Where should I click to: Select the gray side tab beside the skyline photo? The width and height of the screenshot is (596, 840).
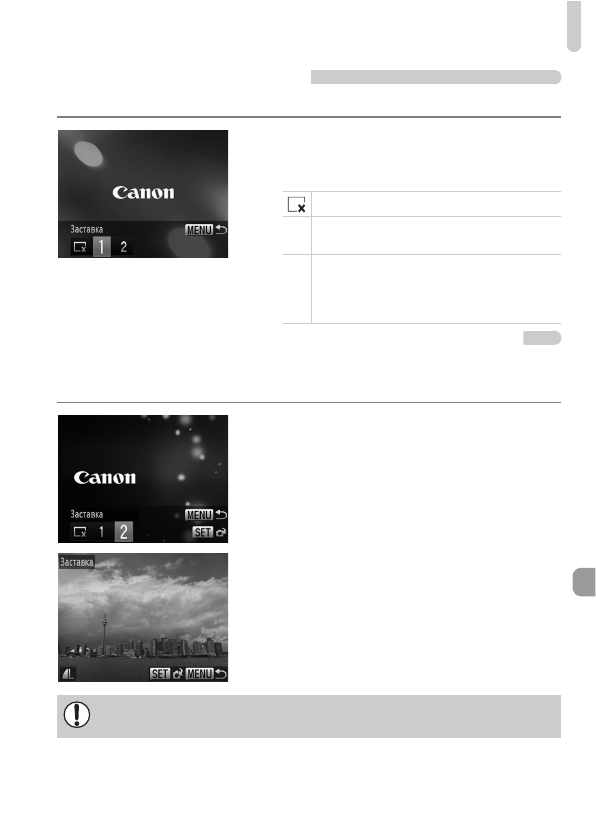(x=584, y=582)
